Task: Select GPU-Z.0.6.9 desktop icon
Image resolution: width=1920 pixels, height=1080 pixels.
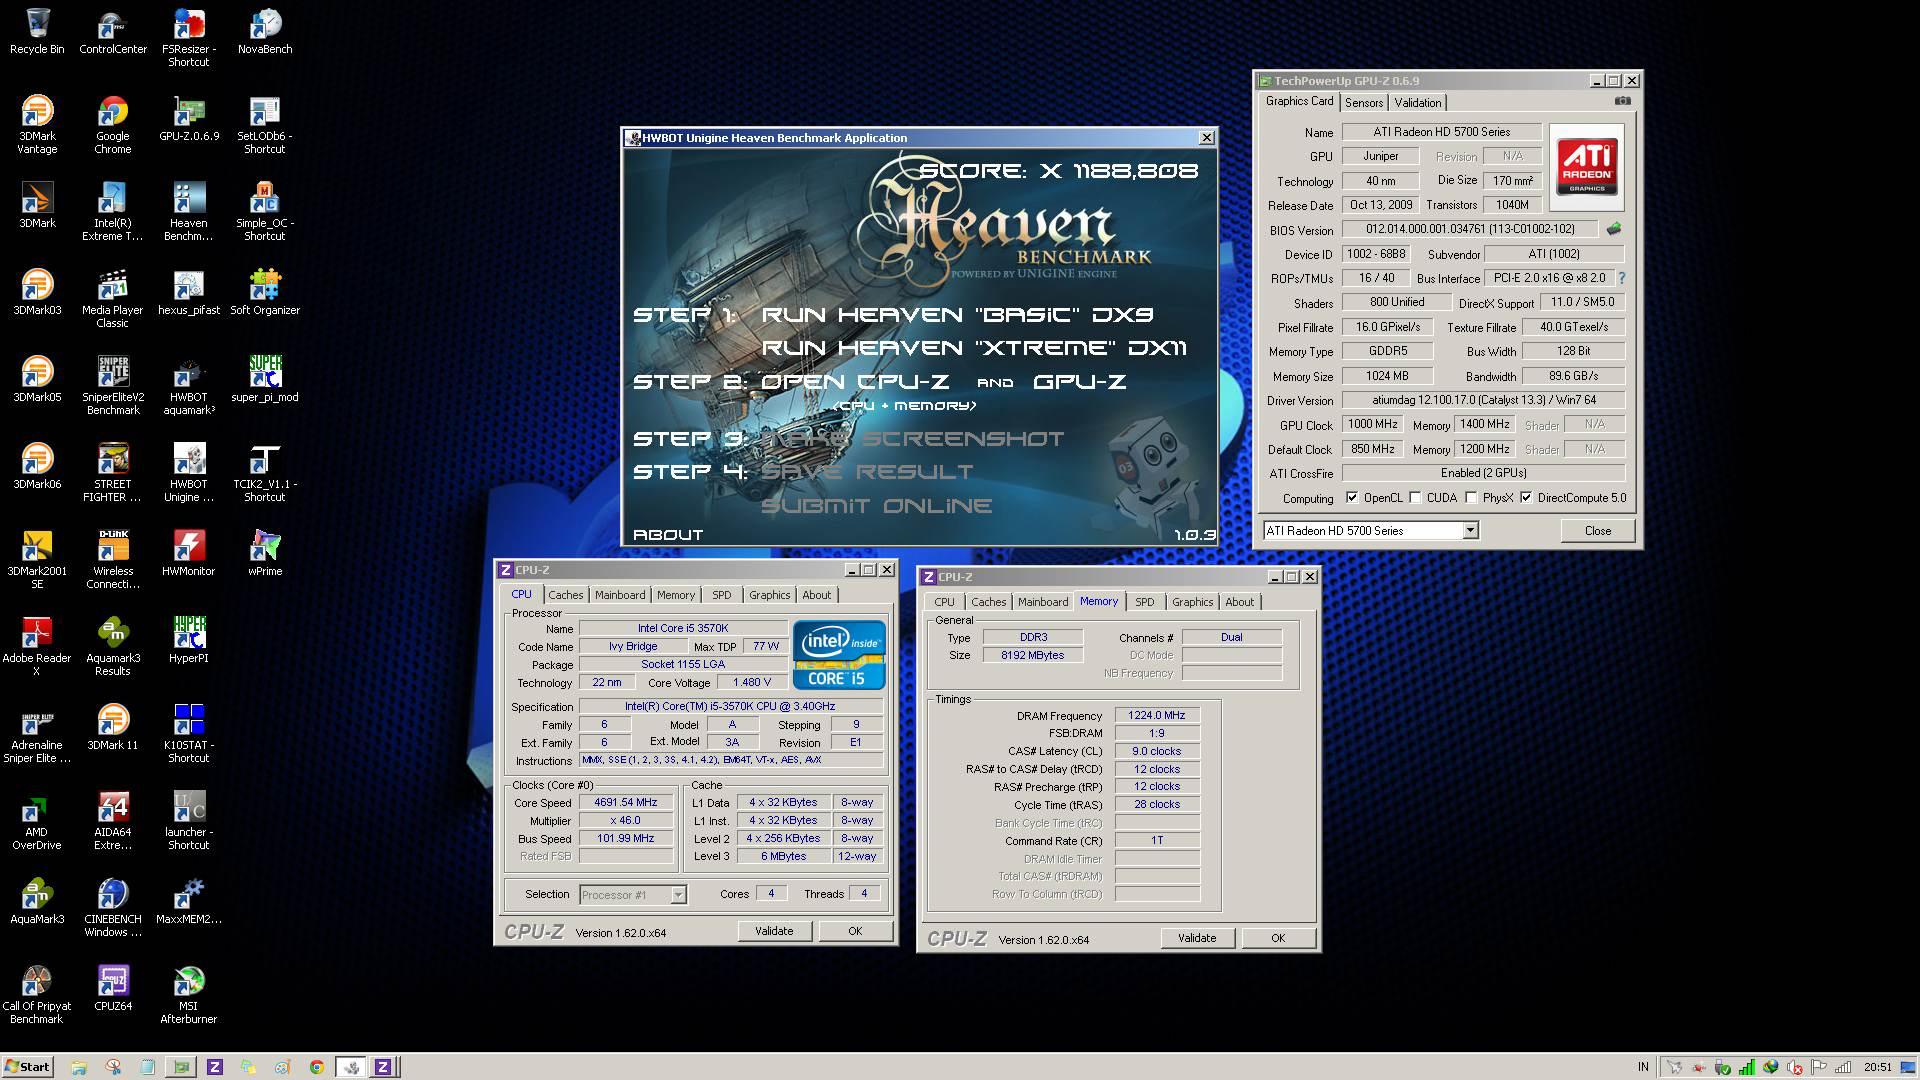Action: [189, 118]
